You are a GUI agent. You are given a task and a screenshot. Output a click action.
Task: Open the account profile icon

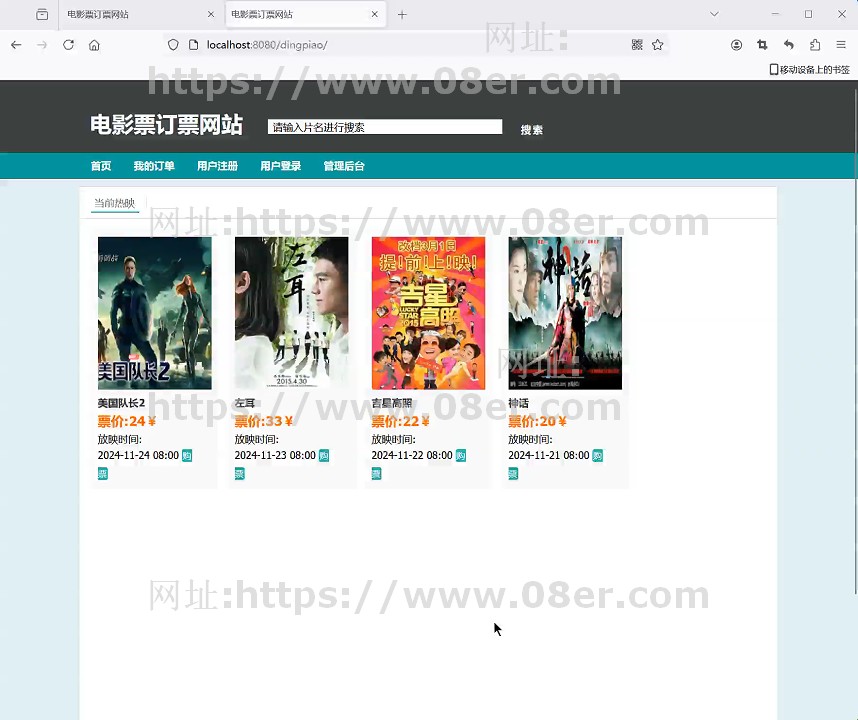point(737,45)
